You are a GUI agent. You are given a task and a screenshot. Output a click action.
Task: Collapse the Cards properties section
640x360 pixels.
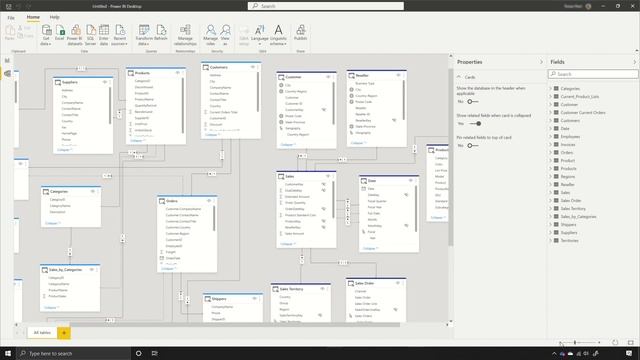[459, 77]
